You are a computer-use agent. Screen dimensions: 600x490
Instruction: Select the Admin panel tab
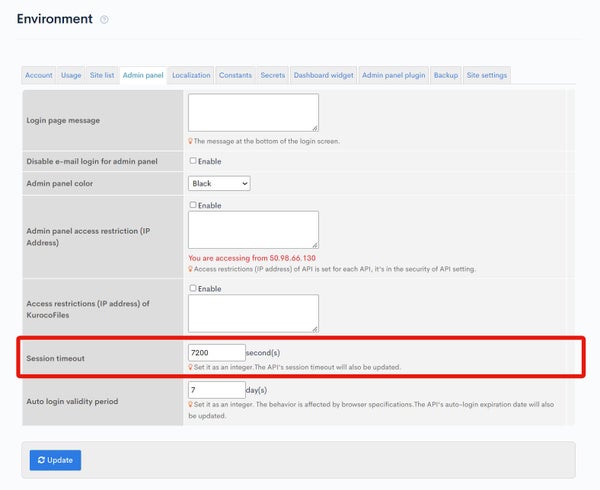pos(143,75)
